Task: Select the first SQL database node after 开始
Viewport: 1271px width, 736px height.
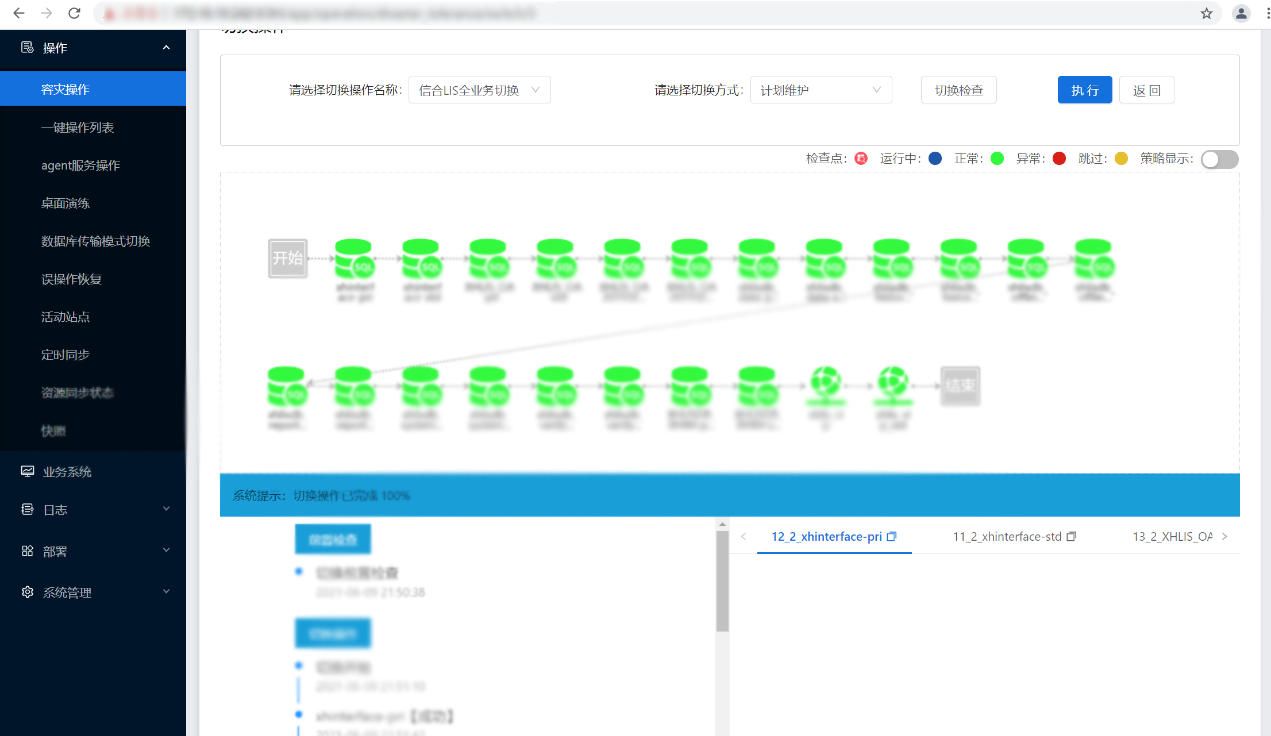Action: 354,259
